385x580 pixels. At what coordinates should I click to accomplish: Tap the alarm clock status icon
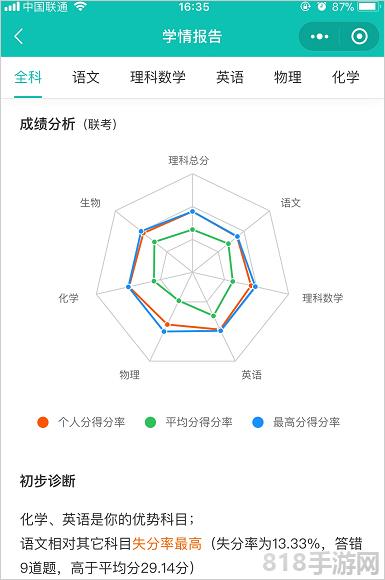[x=322, y=7]
